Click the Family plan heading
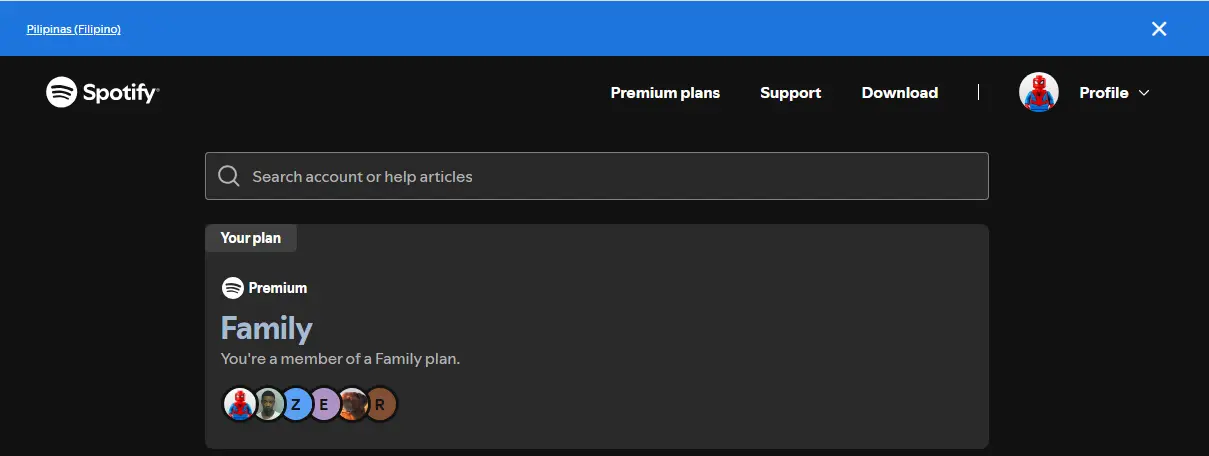The image size is (1209, 456). click(x=266, y=328)
